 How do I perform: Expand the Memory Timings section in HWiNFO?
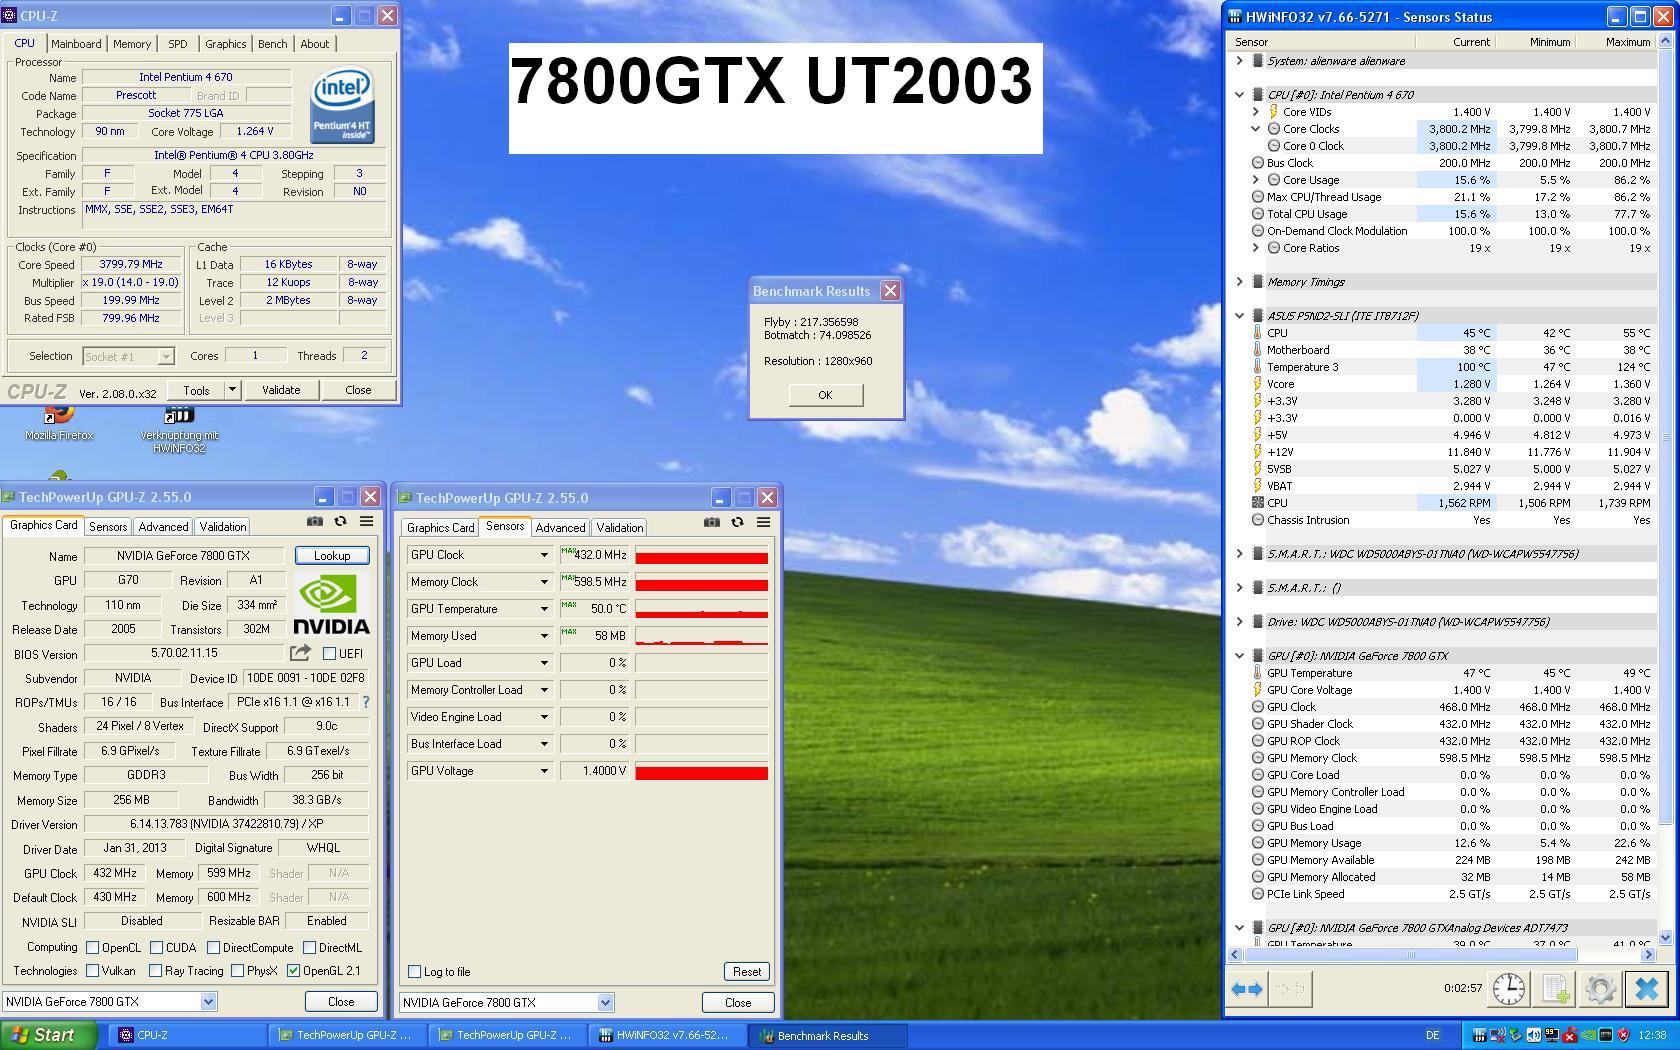point(1239,282)
